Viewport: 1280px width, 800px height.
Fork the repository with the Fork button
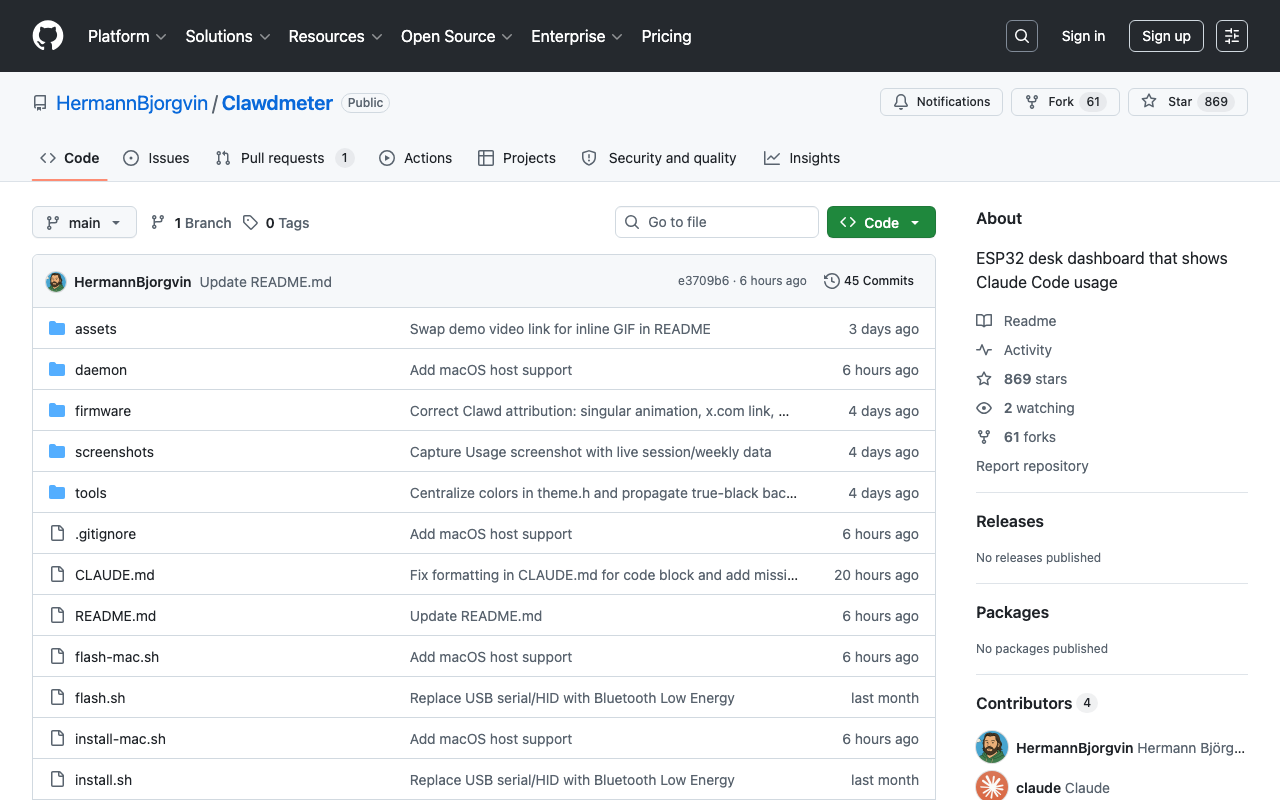[1065, 102]
